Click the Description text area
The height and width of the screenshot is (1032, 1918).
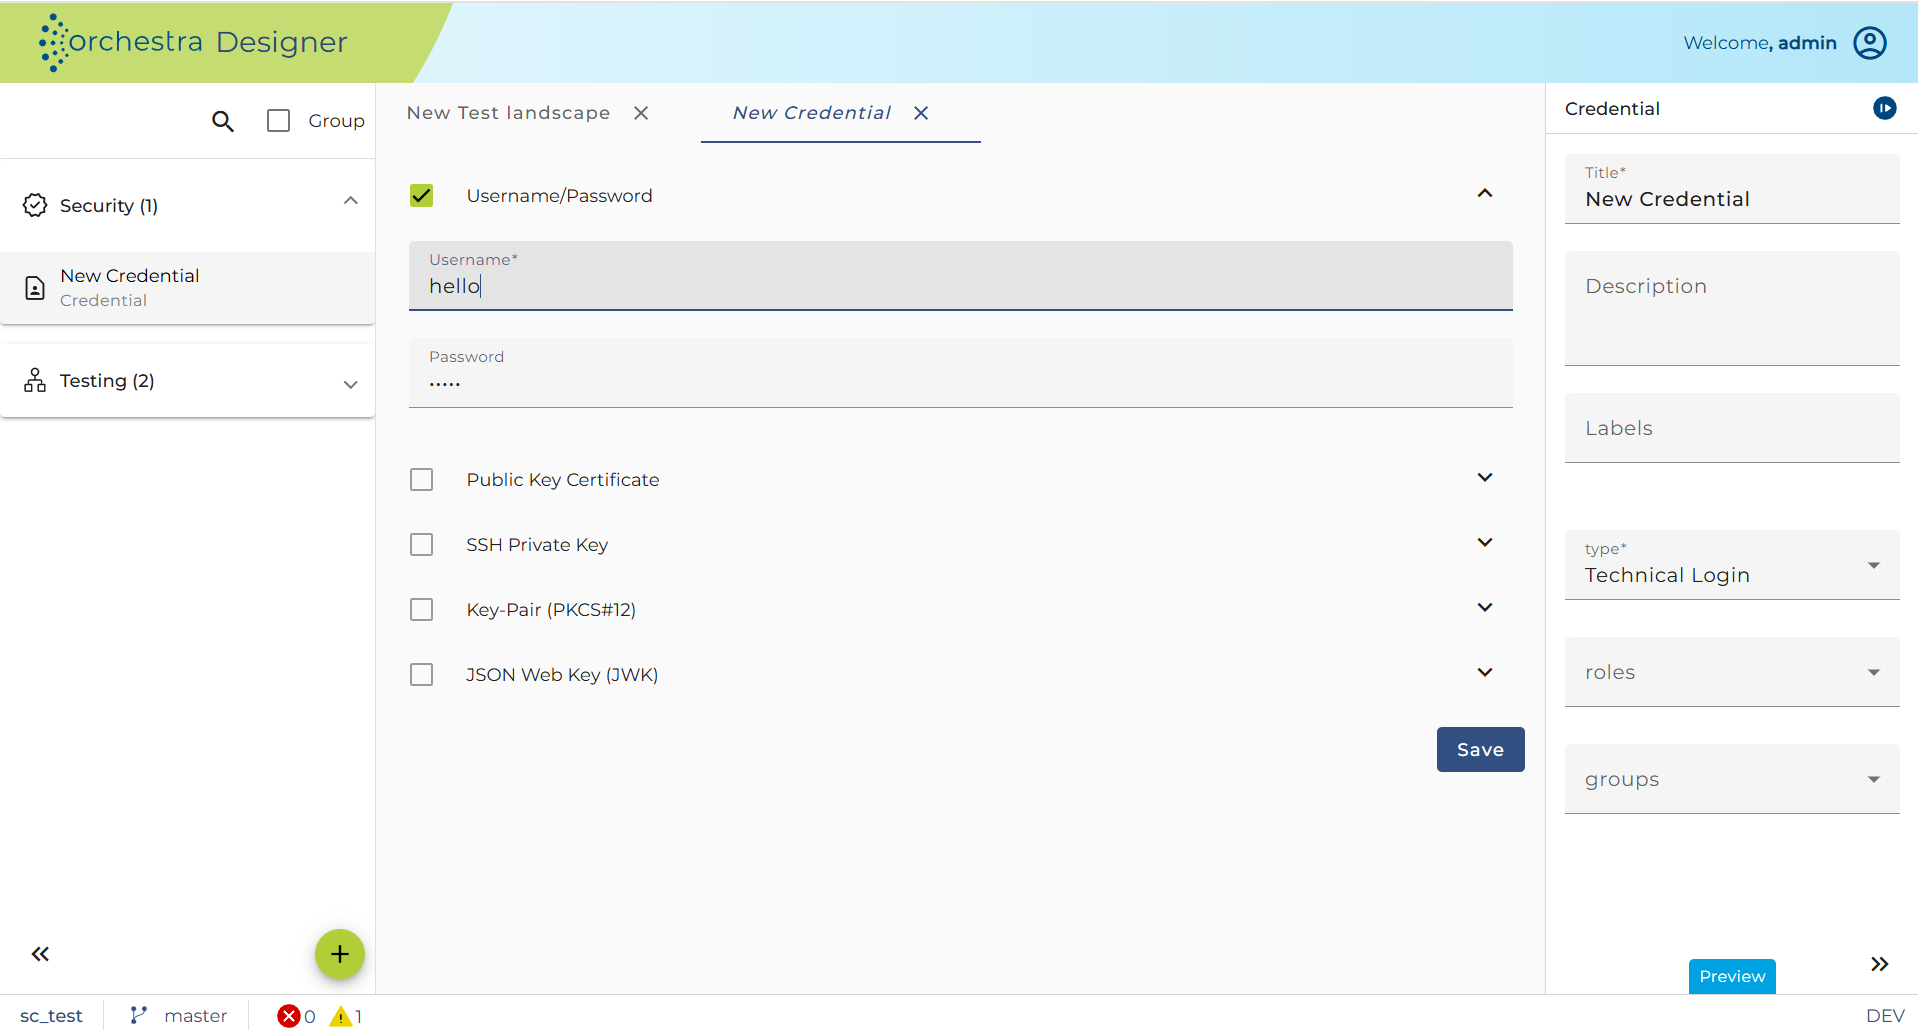point(1732,308)
